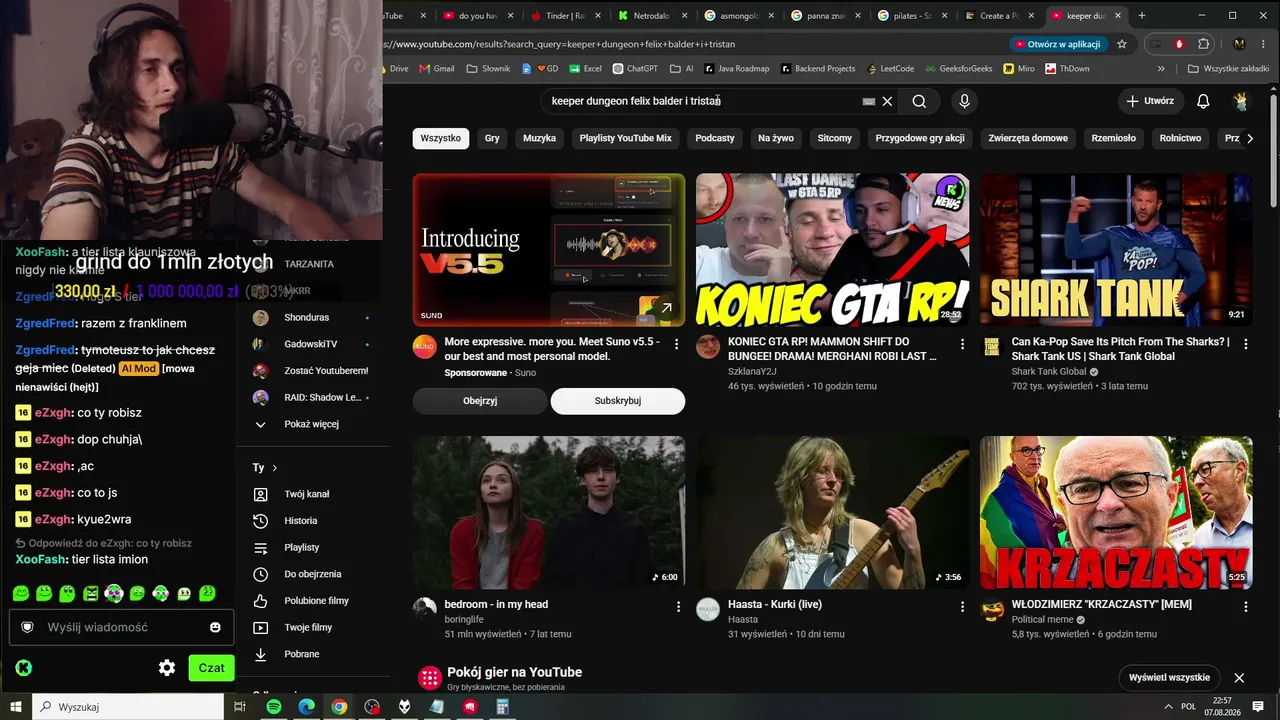Image resolution: width=1280 pixels, height=720 pixels.
Task: Dismiss the Pokój gier shelf with X
Action: click(1239, 678)
